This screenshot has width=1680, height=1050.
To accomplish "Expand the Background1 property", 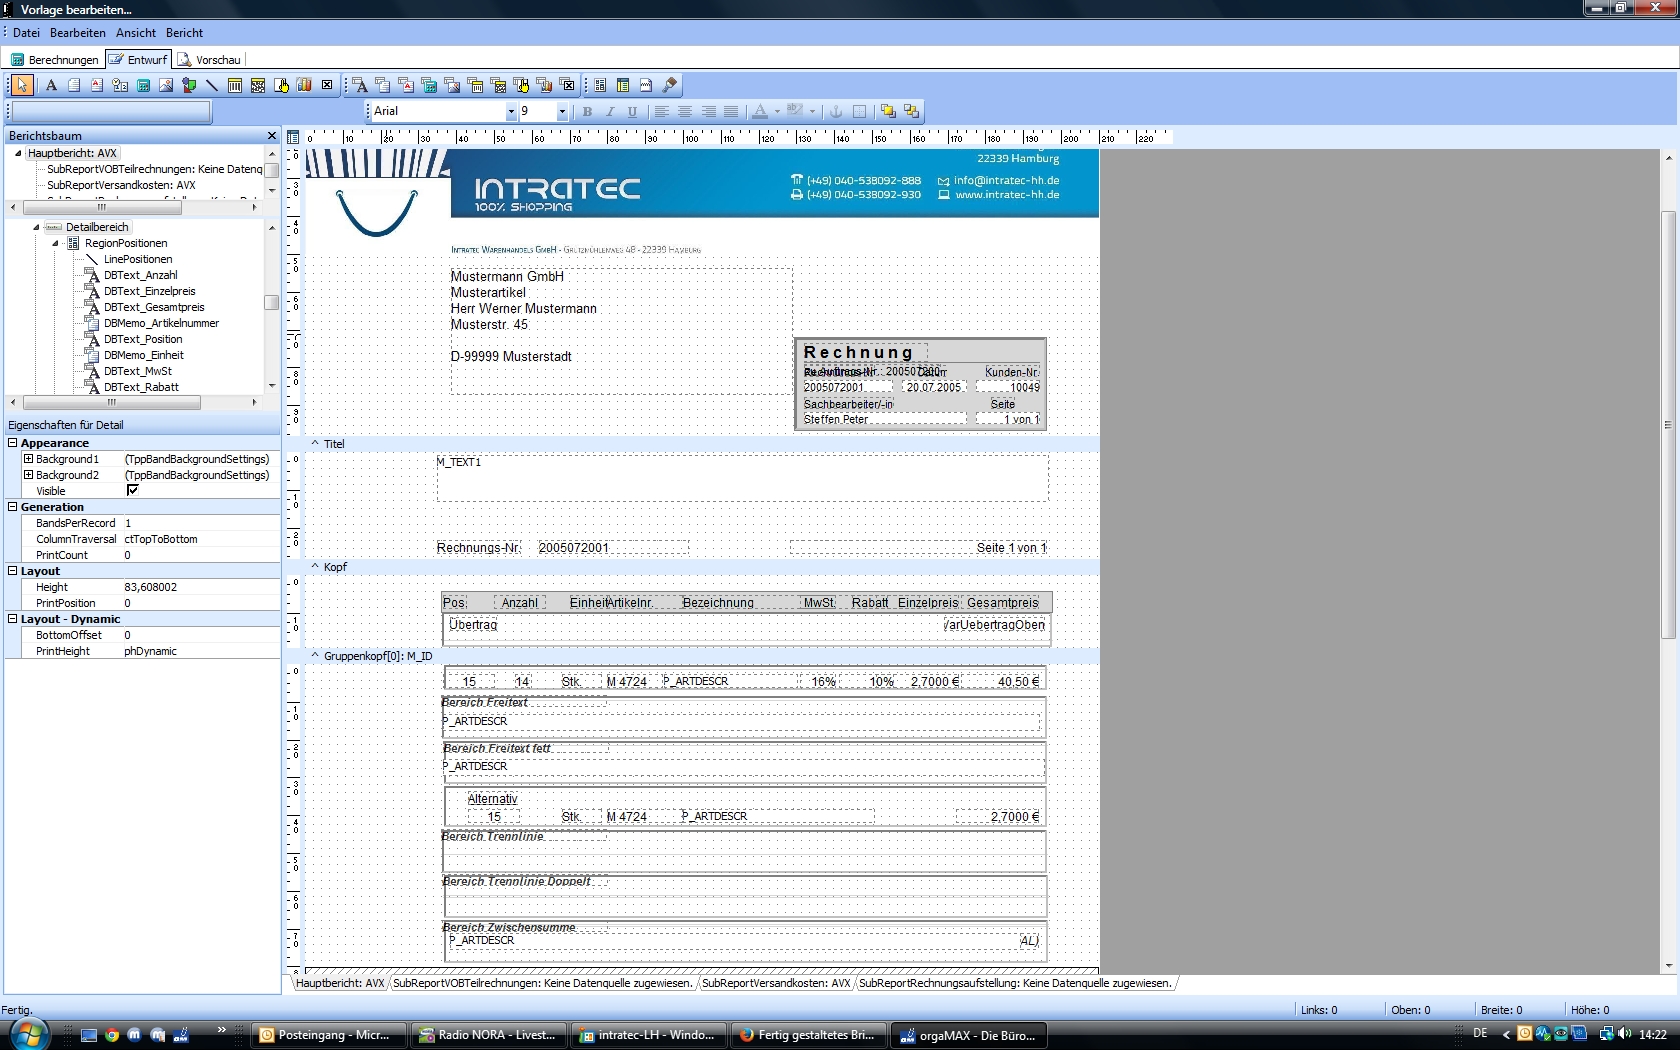I will click(x=28, y=458).
